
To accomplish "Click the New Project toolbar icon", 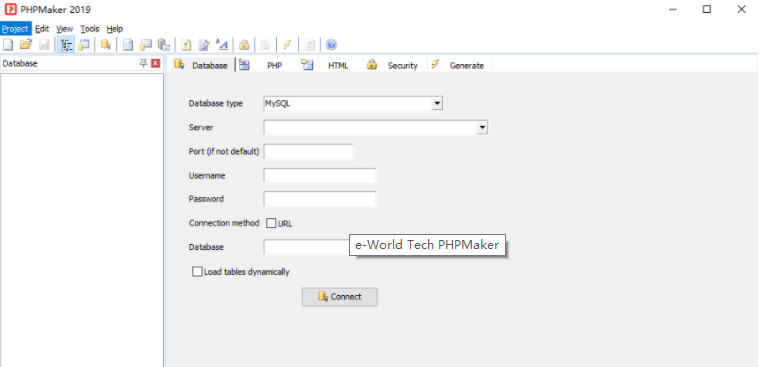I will tap(8, 45).
